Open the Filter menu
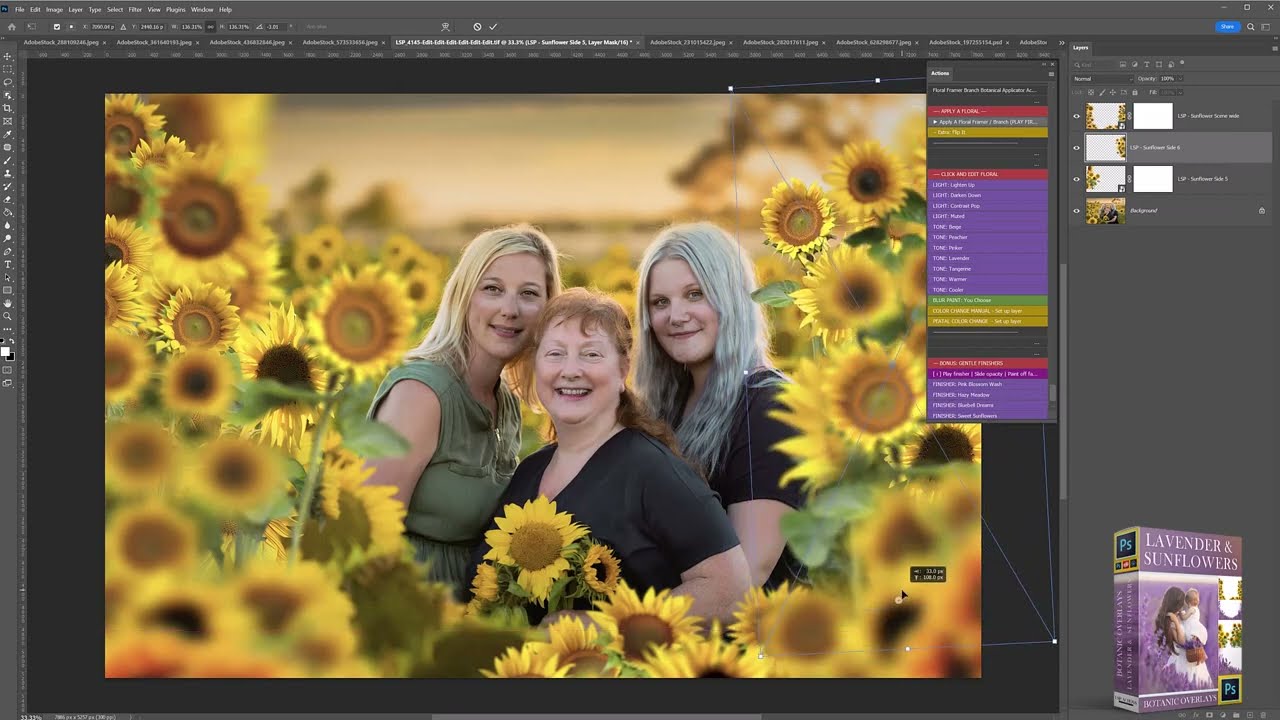Image resolution: width=1280 pixels, height=720 pixels. click(135, 9)
